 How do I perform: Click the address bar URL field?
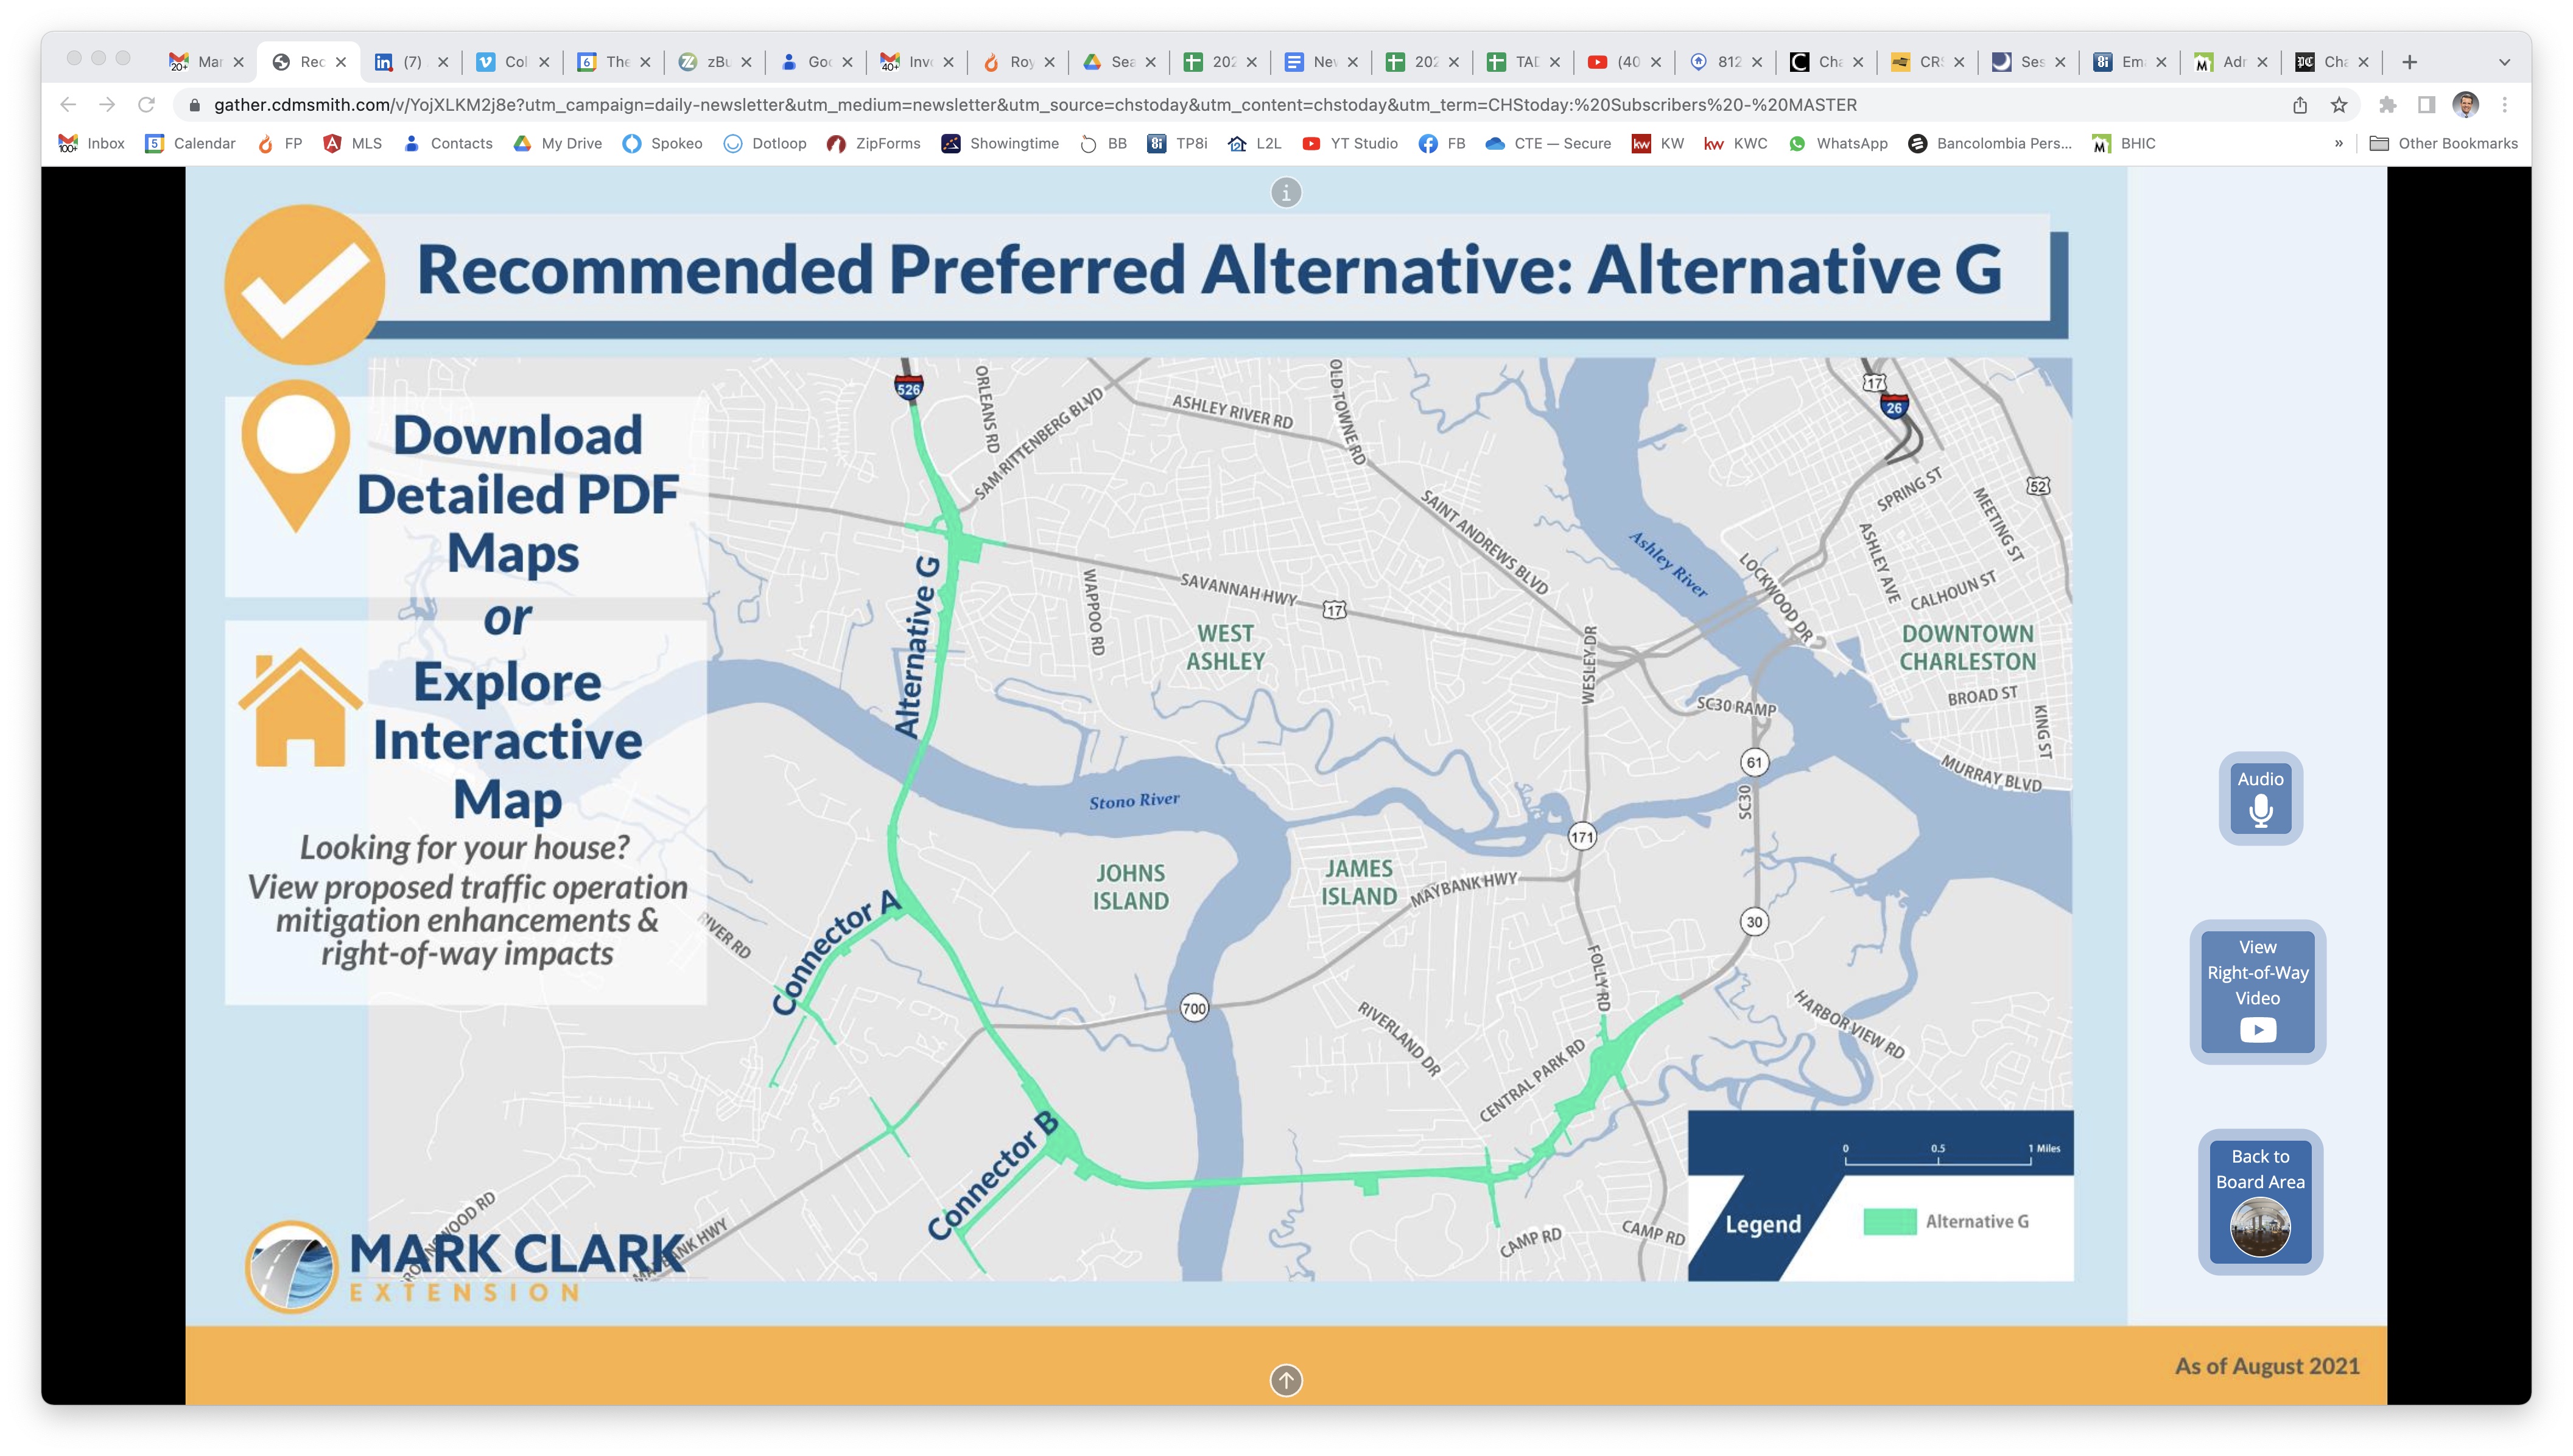coord(1035,105)
